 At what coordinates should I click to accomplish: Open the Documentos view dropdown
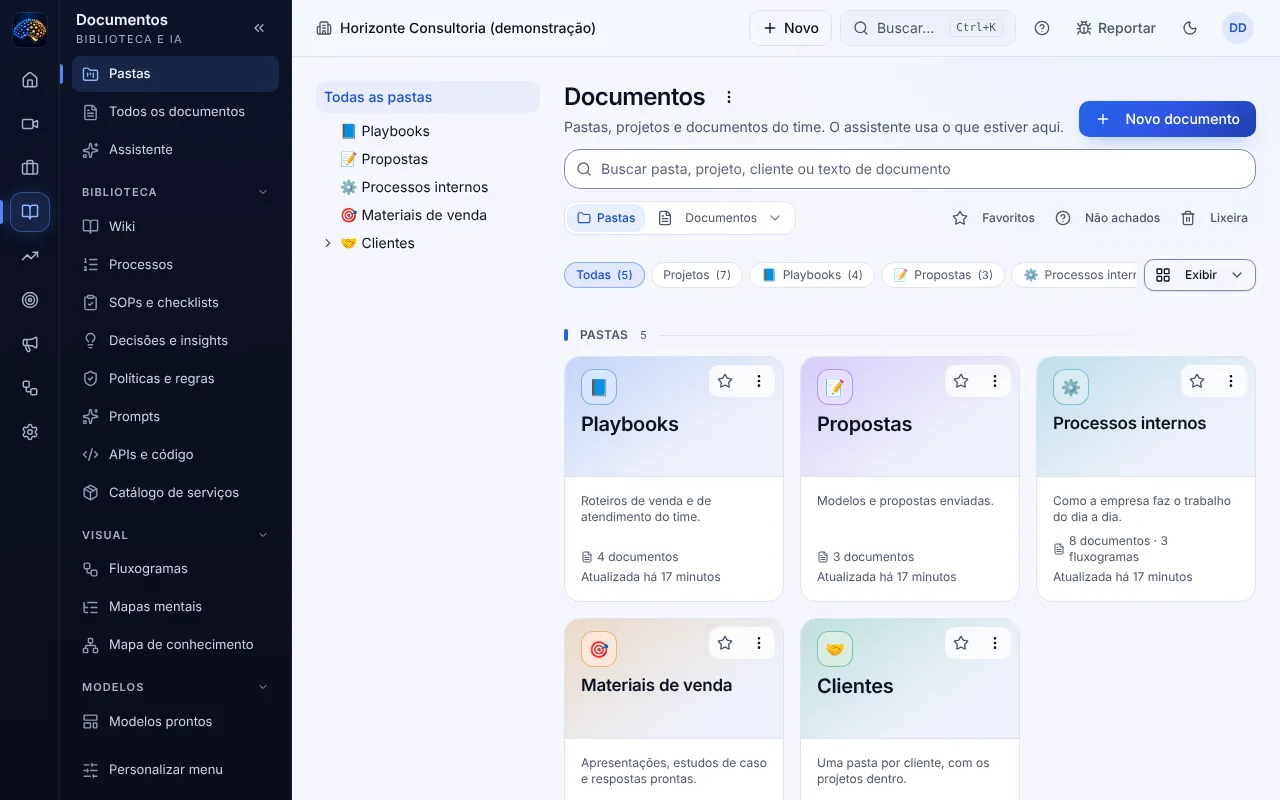[x=720, y=218]
